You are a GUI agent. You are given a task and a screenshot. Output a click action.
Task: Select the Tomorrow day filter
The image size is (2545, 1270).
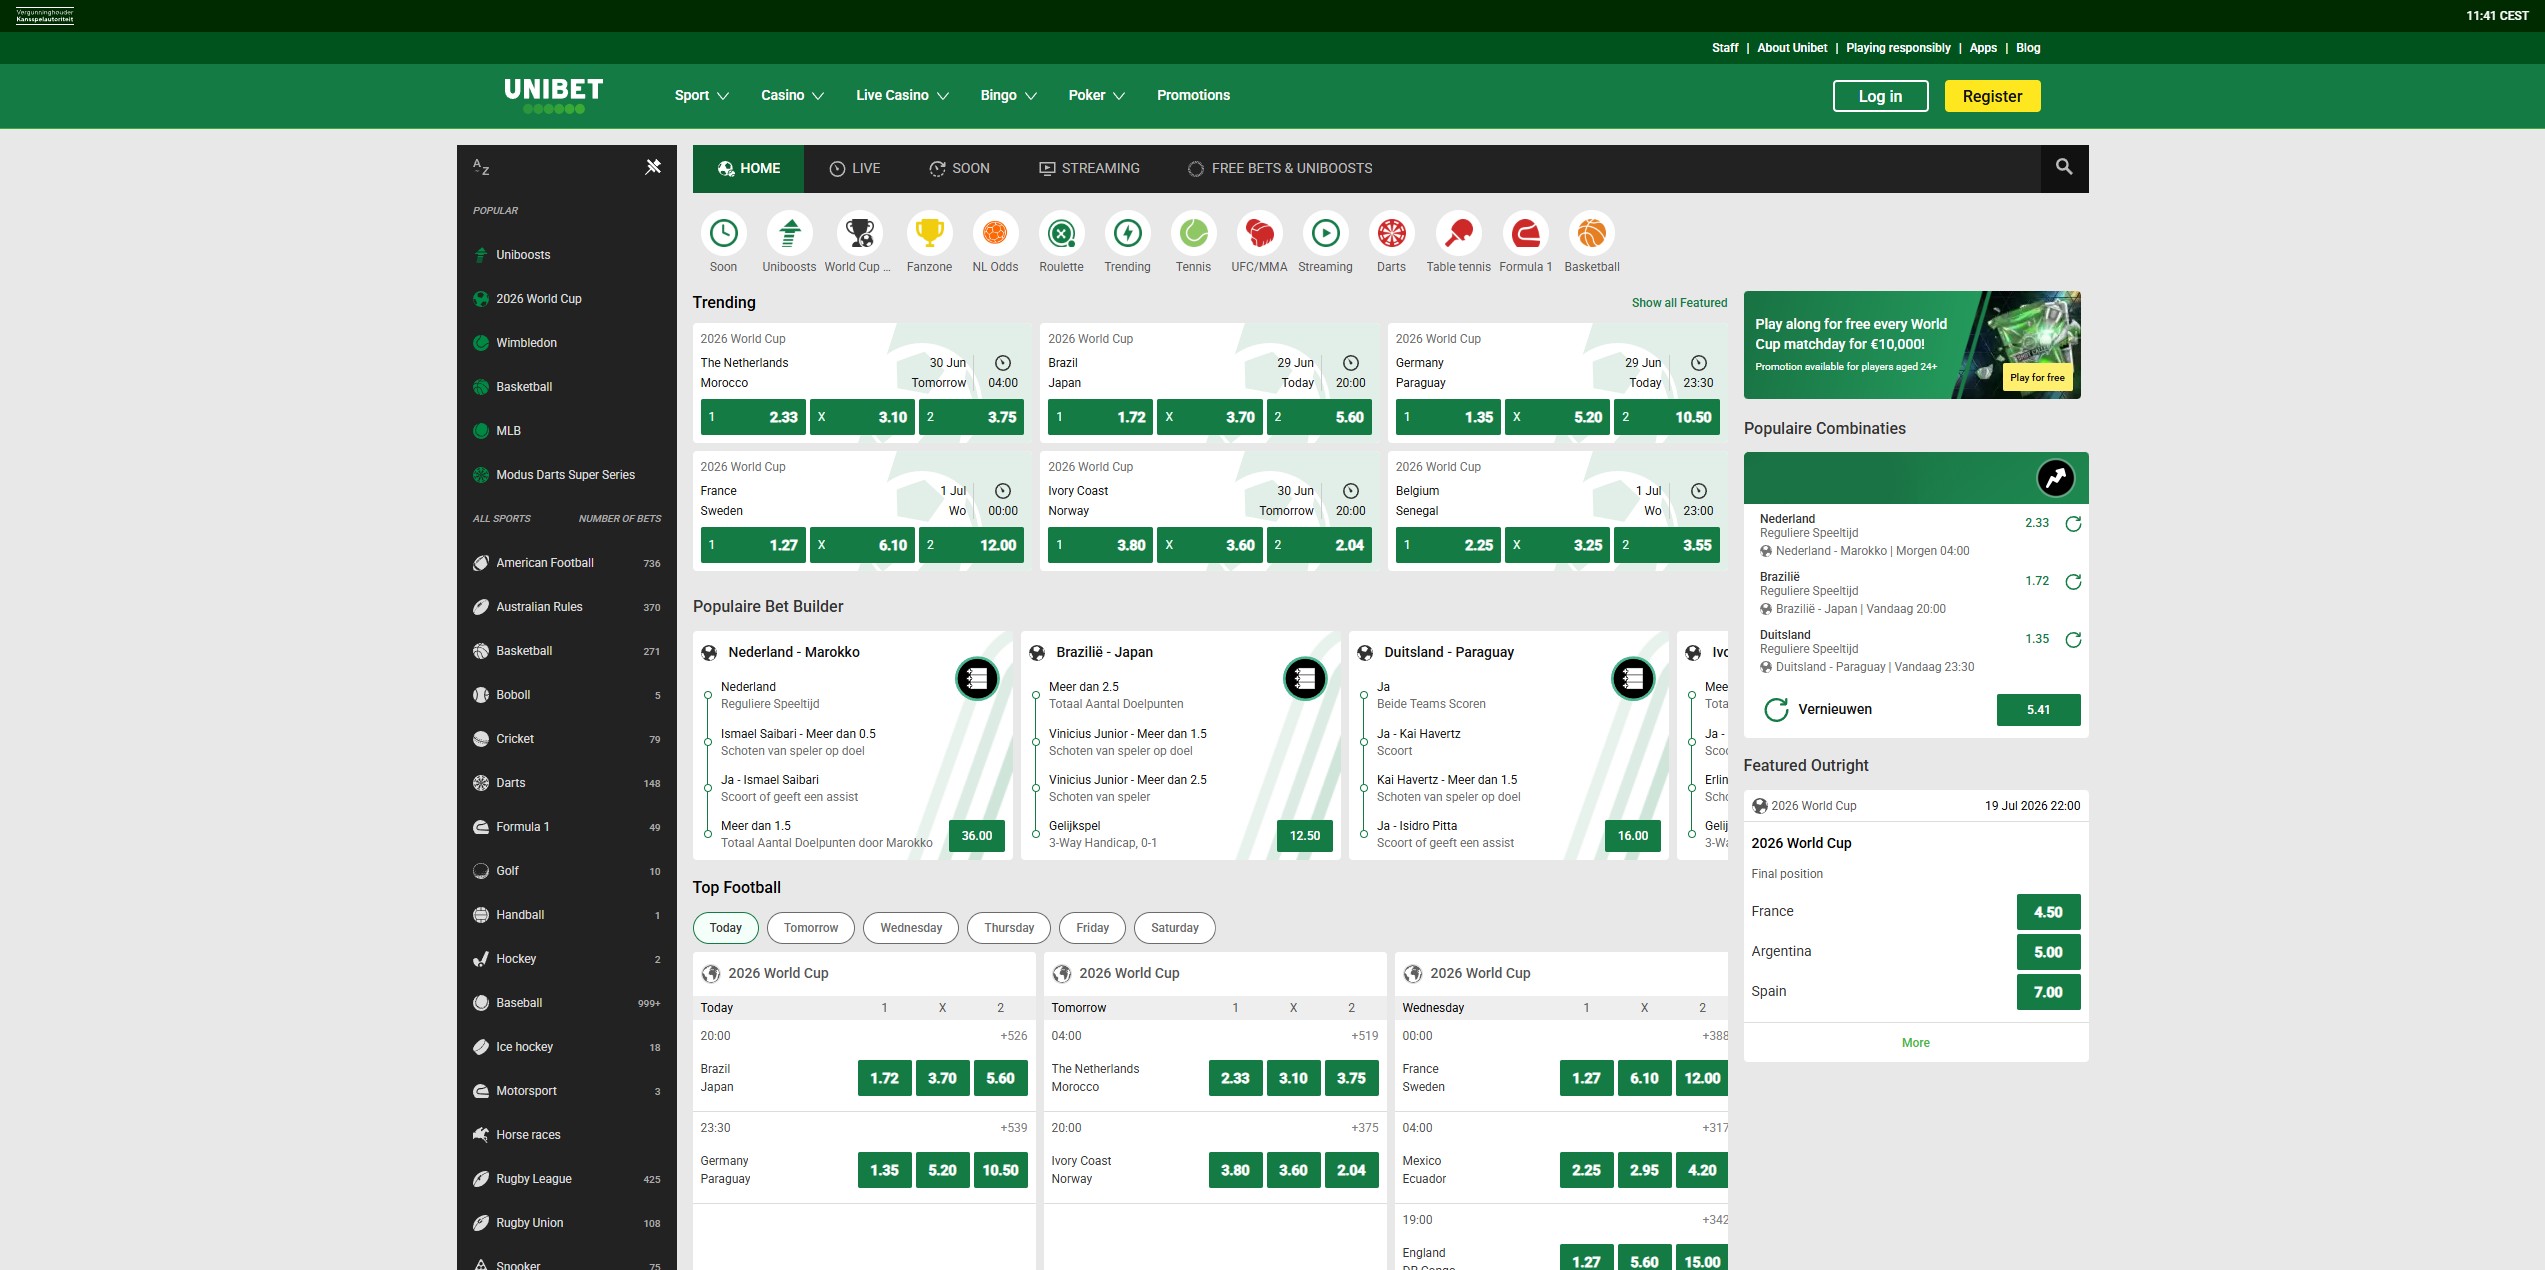[x=811, y=928]
